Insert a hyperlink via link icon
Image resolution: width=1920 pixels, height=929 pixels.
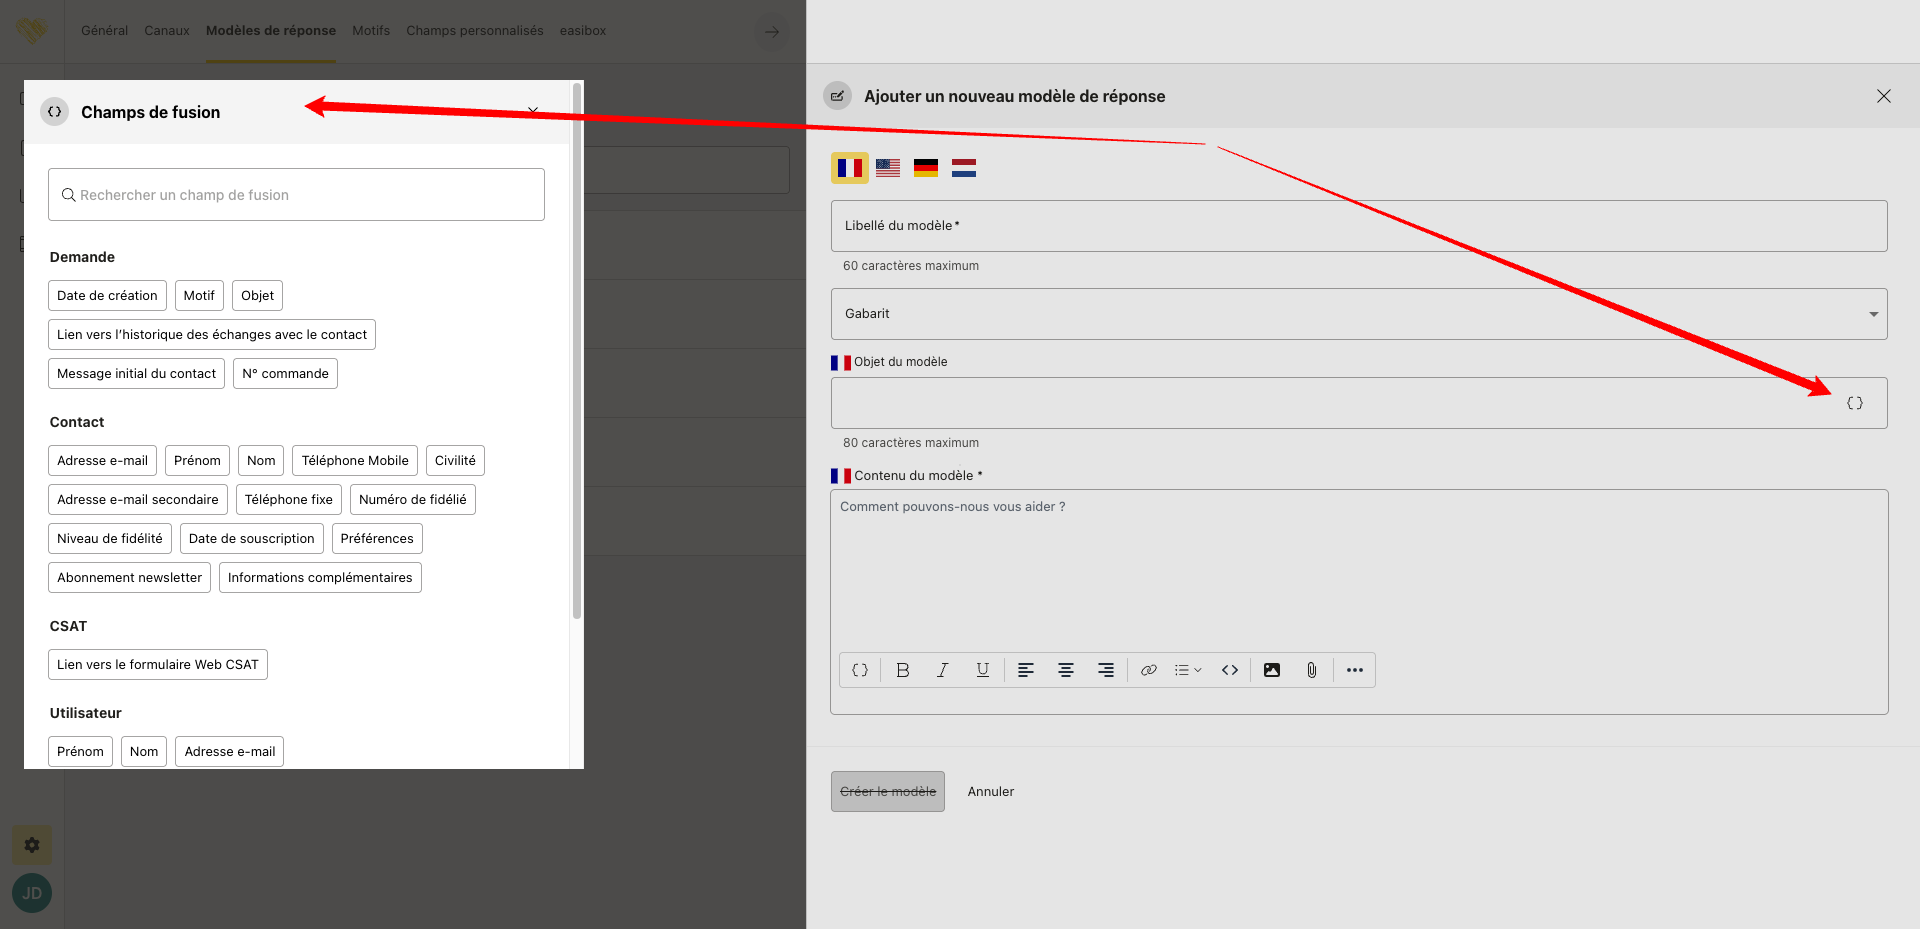[1149, 670]
